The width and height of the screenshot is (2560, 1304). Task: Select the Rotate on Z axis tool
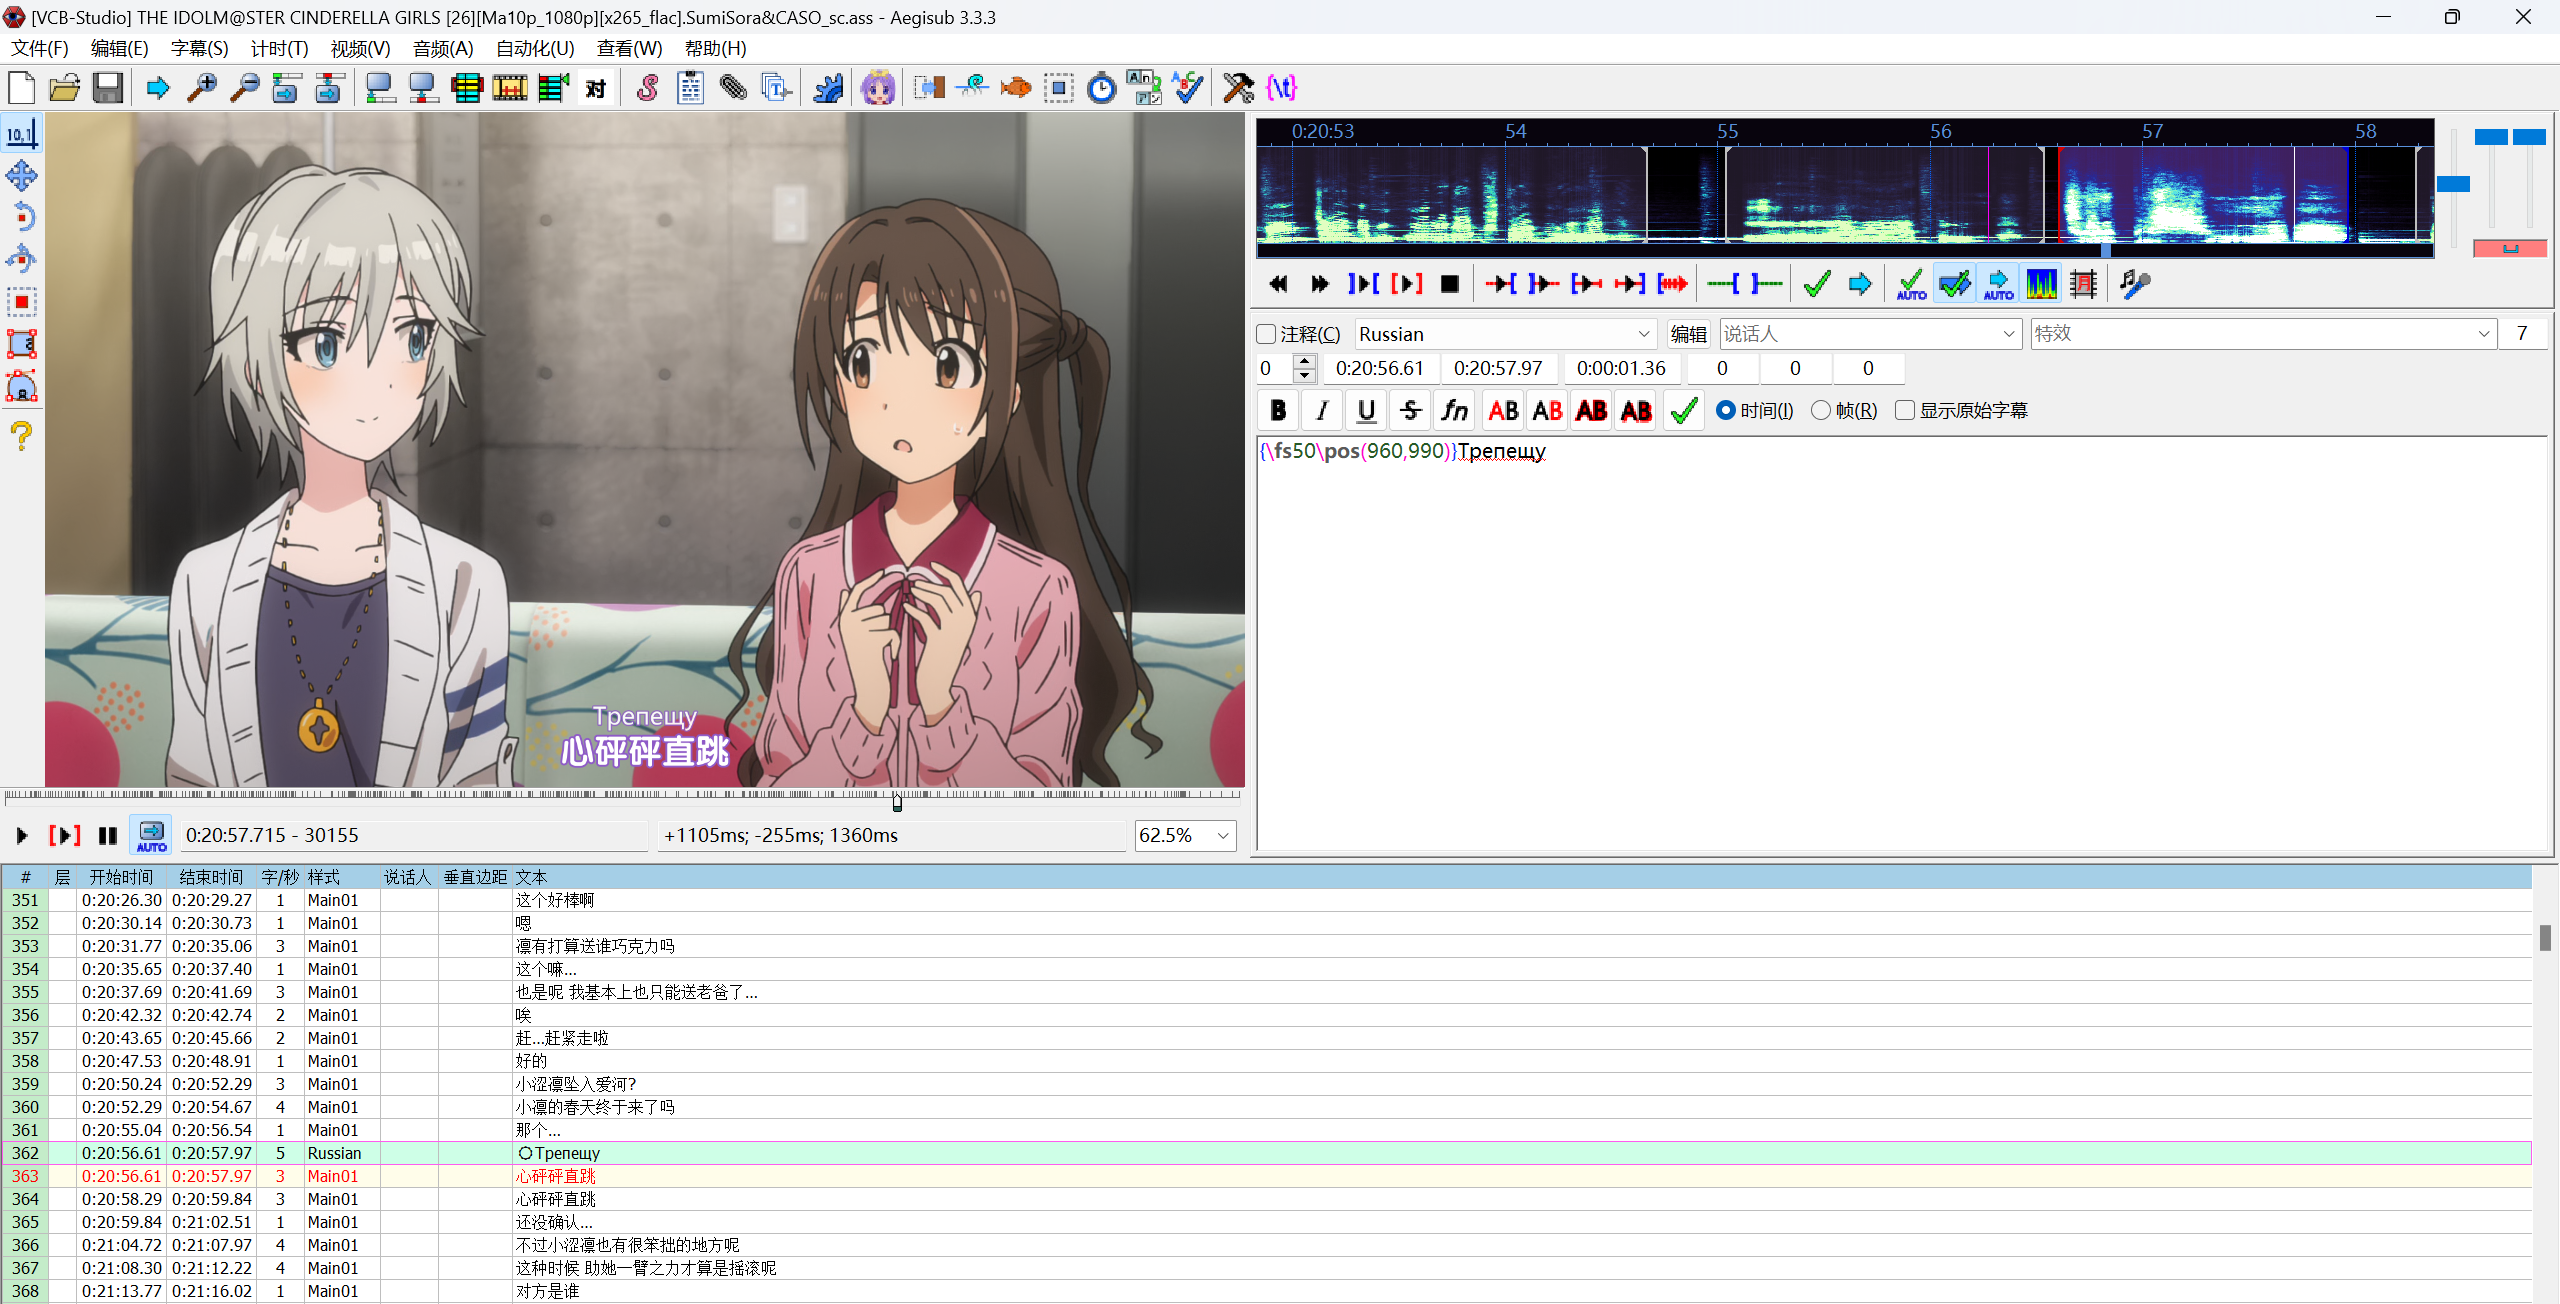[x=21, y=218]
